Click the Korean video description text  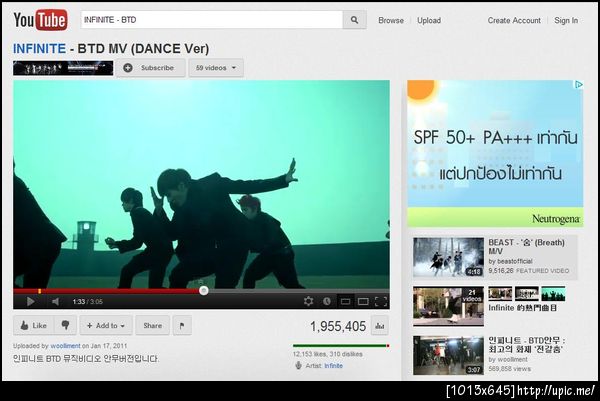click(86, 359)
